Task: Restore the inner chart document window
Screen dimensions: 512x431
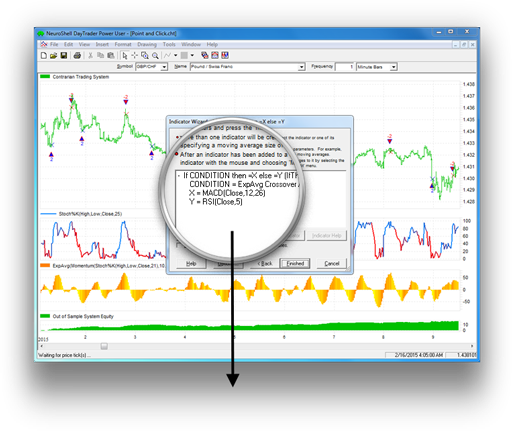Action: point(464,44)
